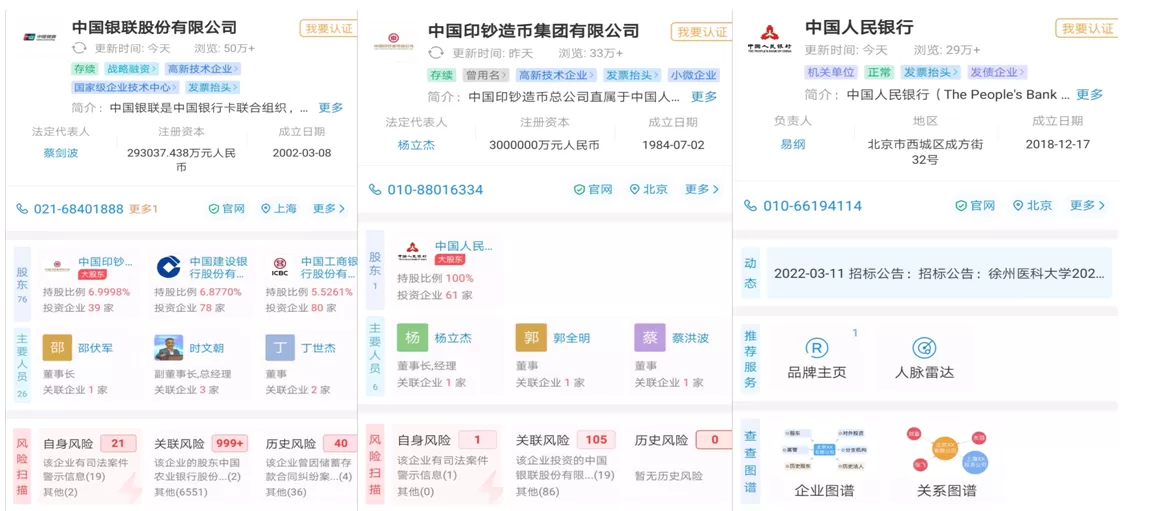Click the China Construction Bank shareholder logo
1156x511 pixels.
click(168, 267)
